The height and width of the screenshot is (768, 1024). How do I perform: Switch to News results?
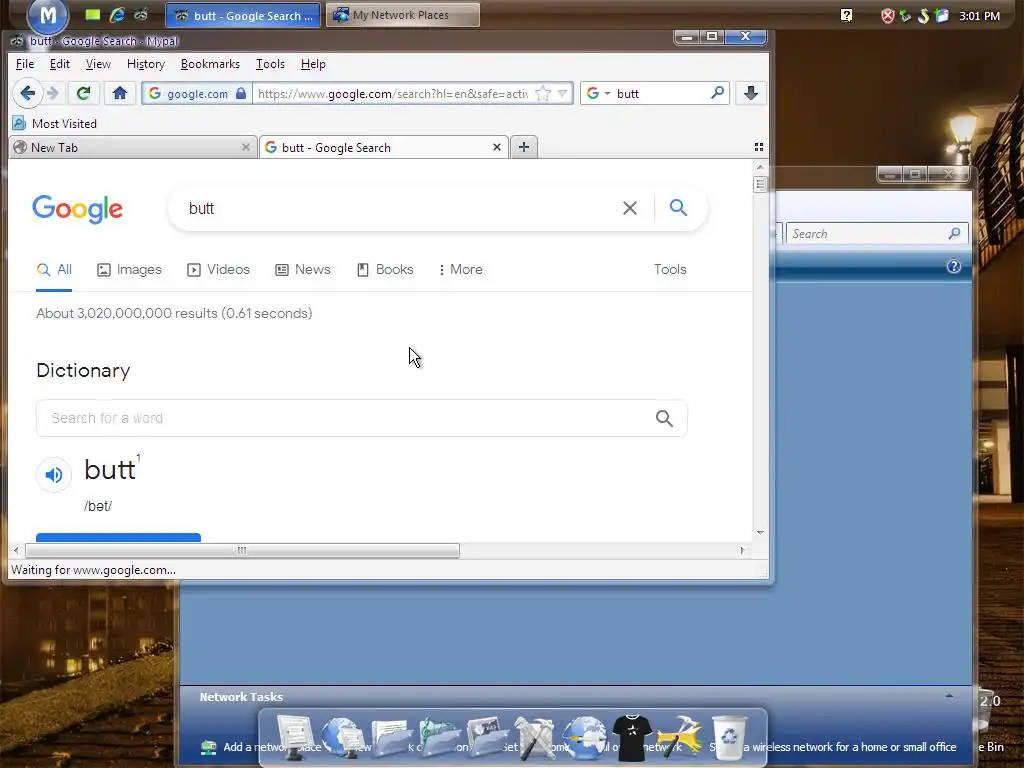[303, 270]
